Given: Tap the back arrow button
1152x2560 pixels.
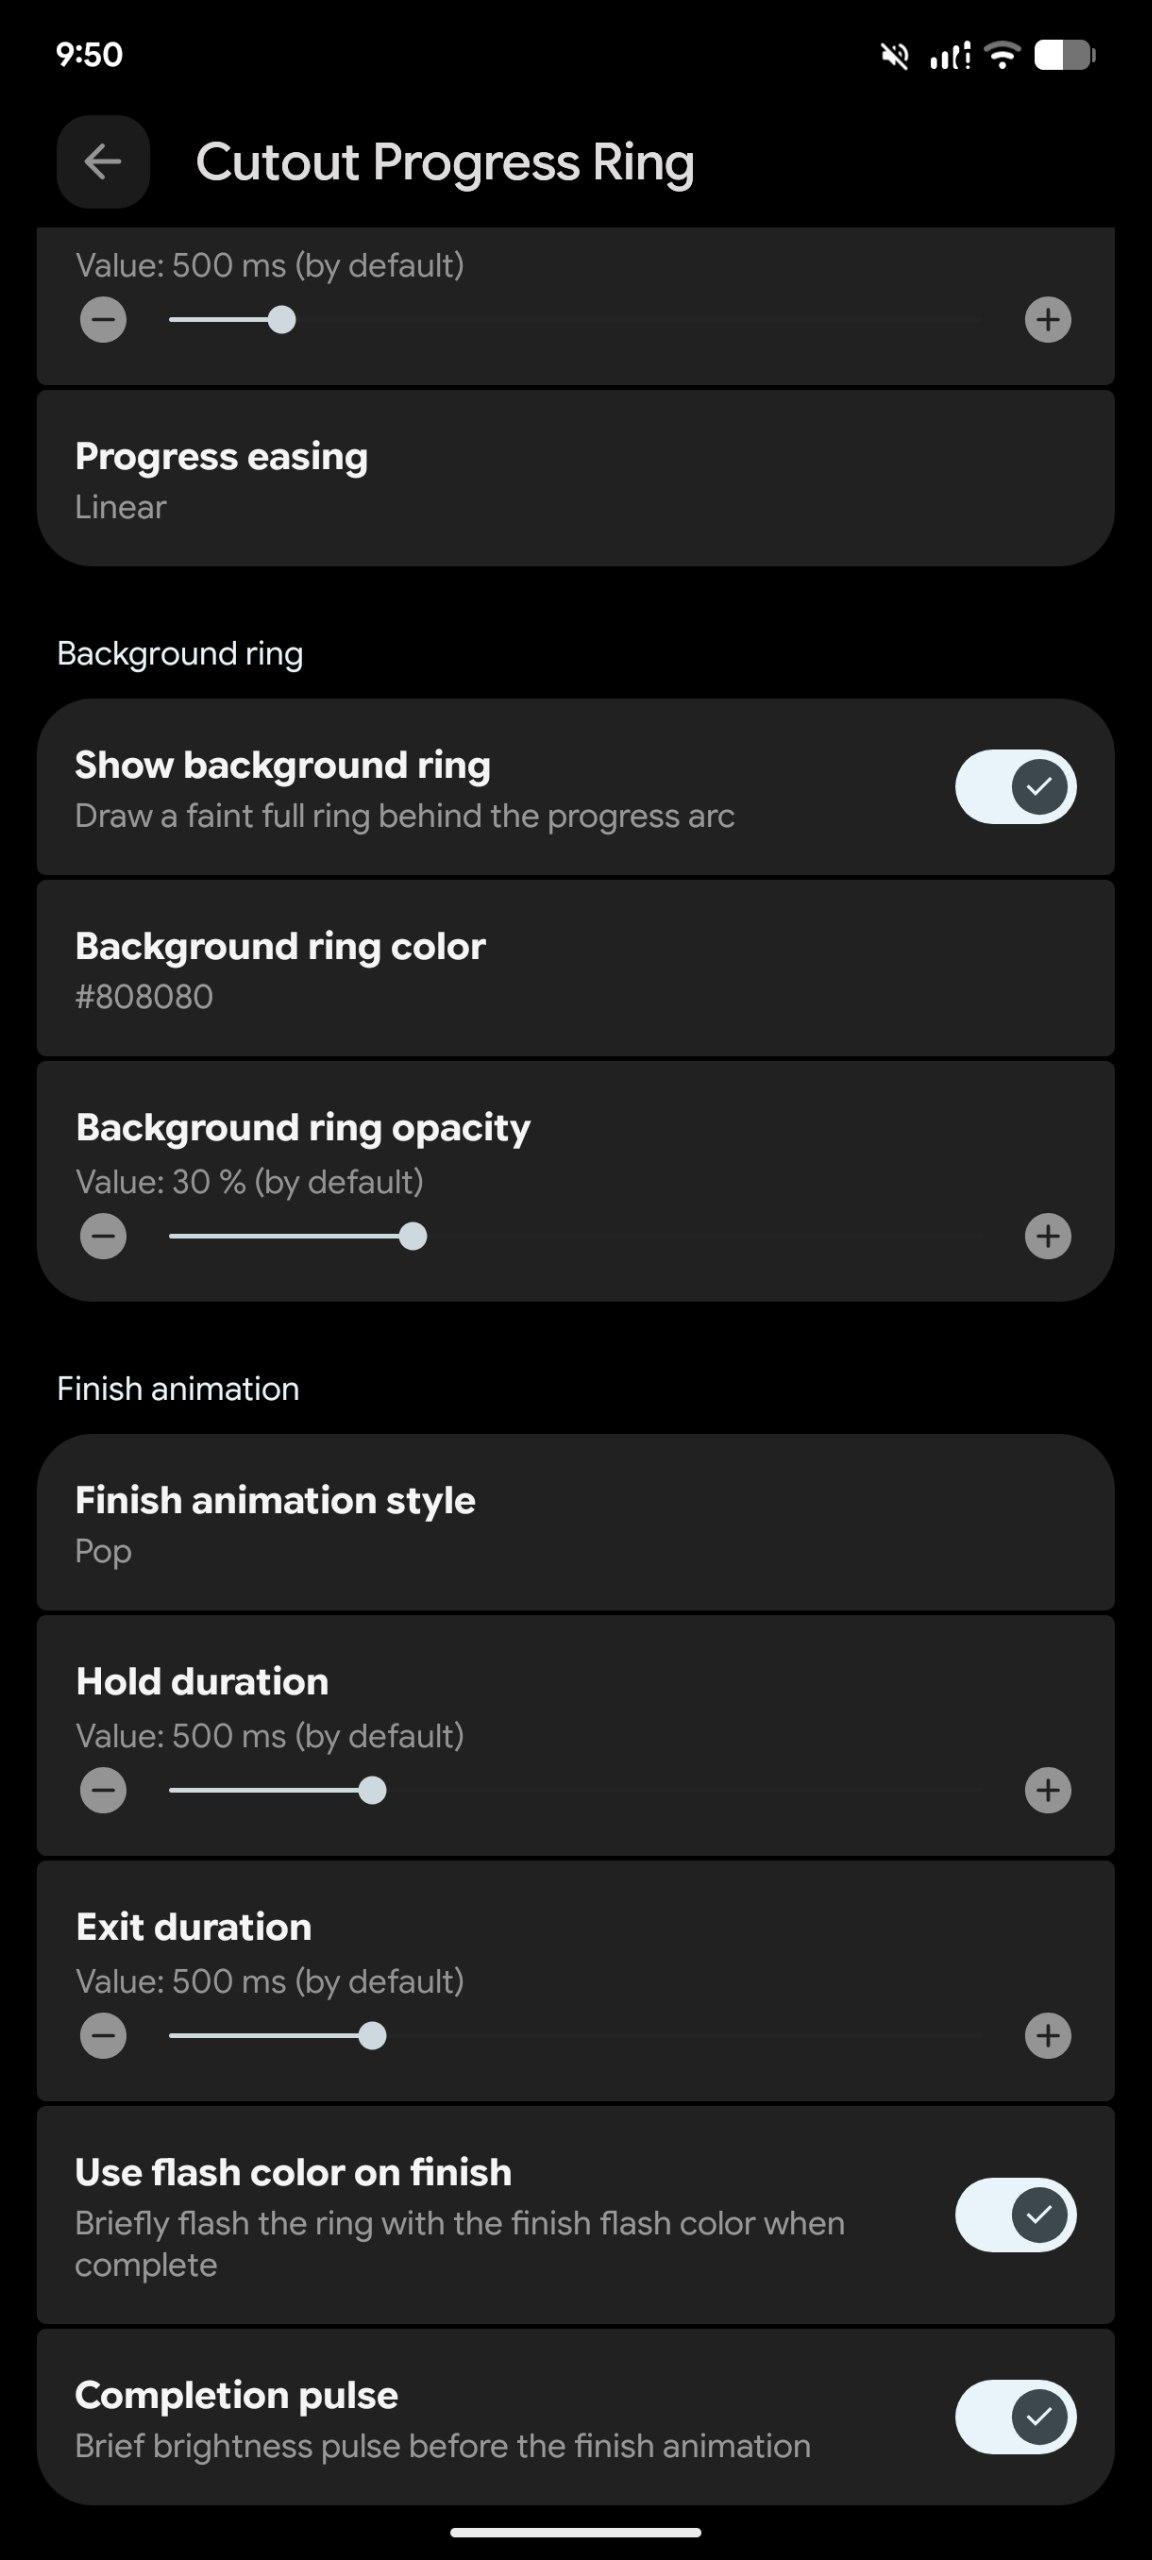Looking at the screenshot, I should tap(103, 162).
